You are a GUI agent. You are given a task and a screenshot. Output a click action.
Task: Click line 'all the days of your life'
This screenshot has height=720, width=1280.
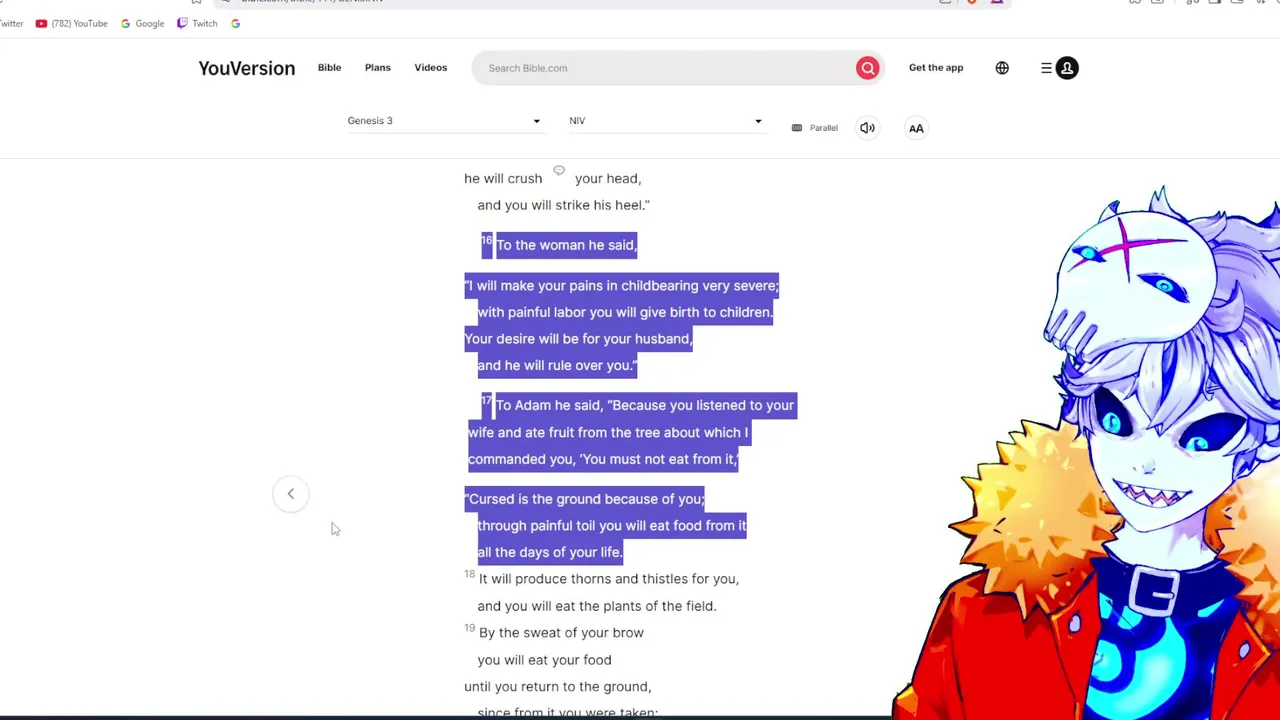[550, 552]
